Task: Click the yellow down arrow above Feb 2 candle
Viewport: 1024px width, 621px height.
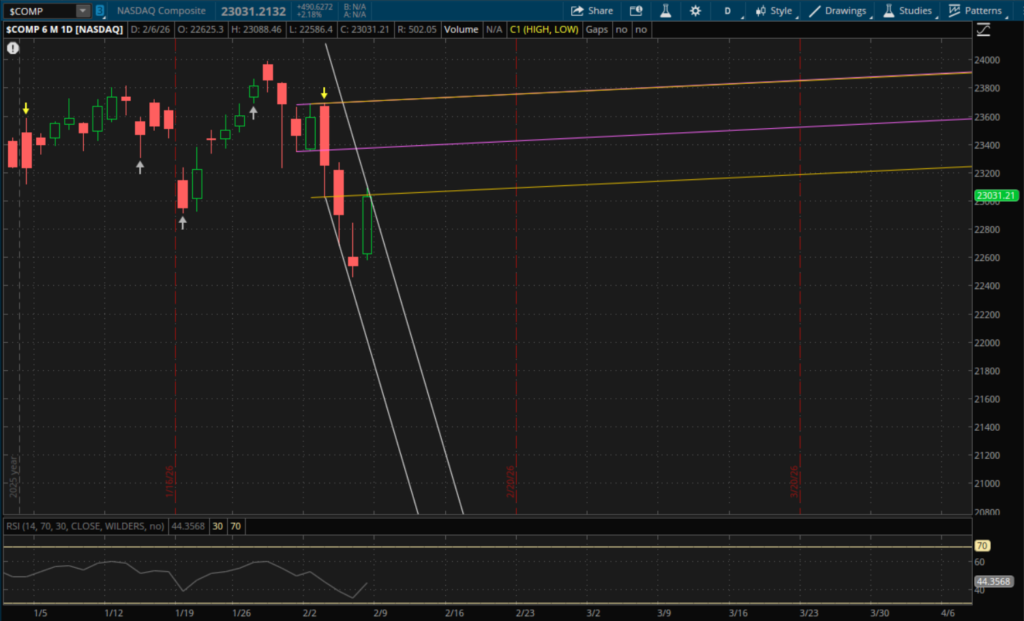Action: (324, 93)
